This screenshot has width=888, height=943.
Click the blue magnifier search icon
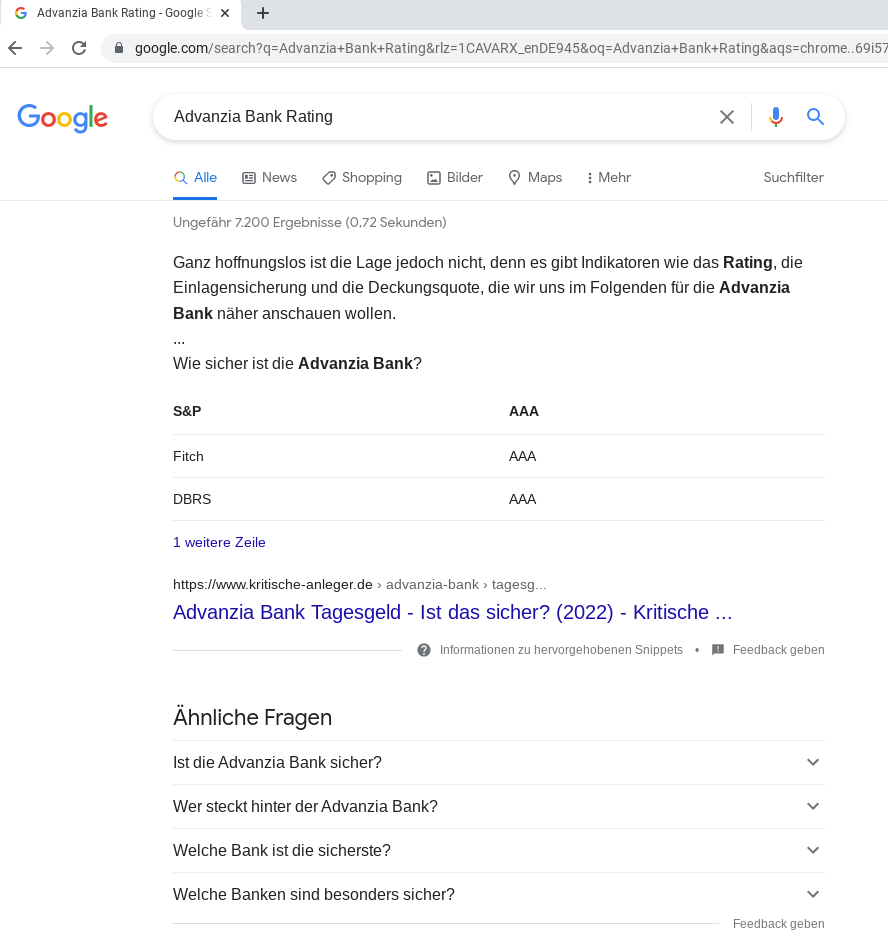pyautogui.click(x=816, y=117)
